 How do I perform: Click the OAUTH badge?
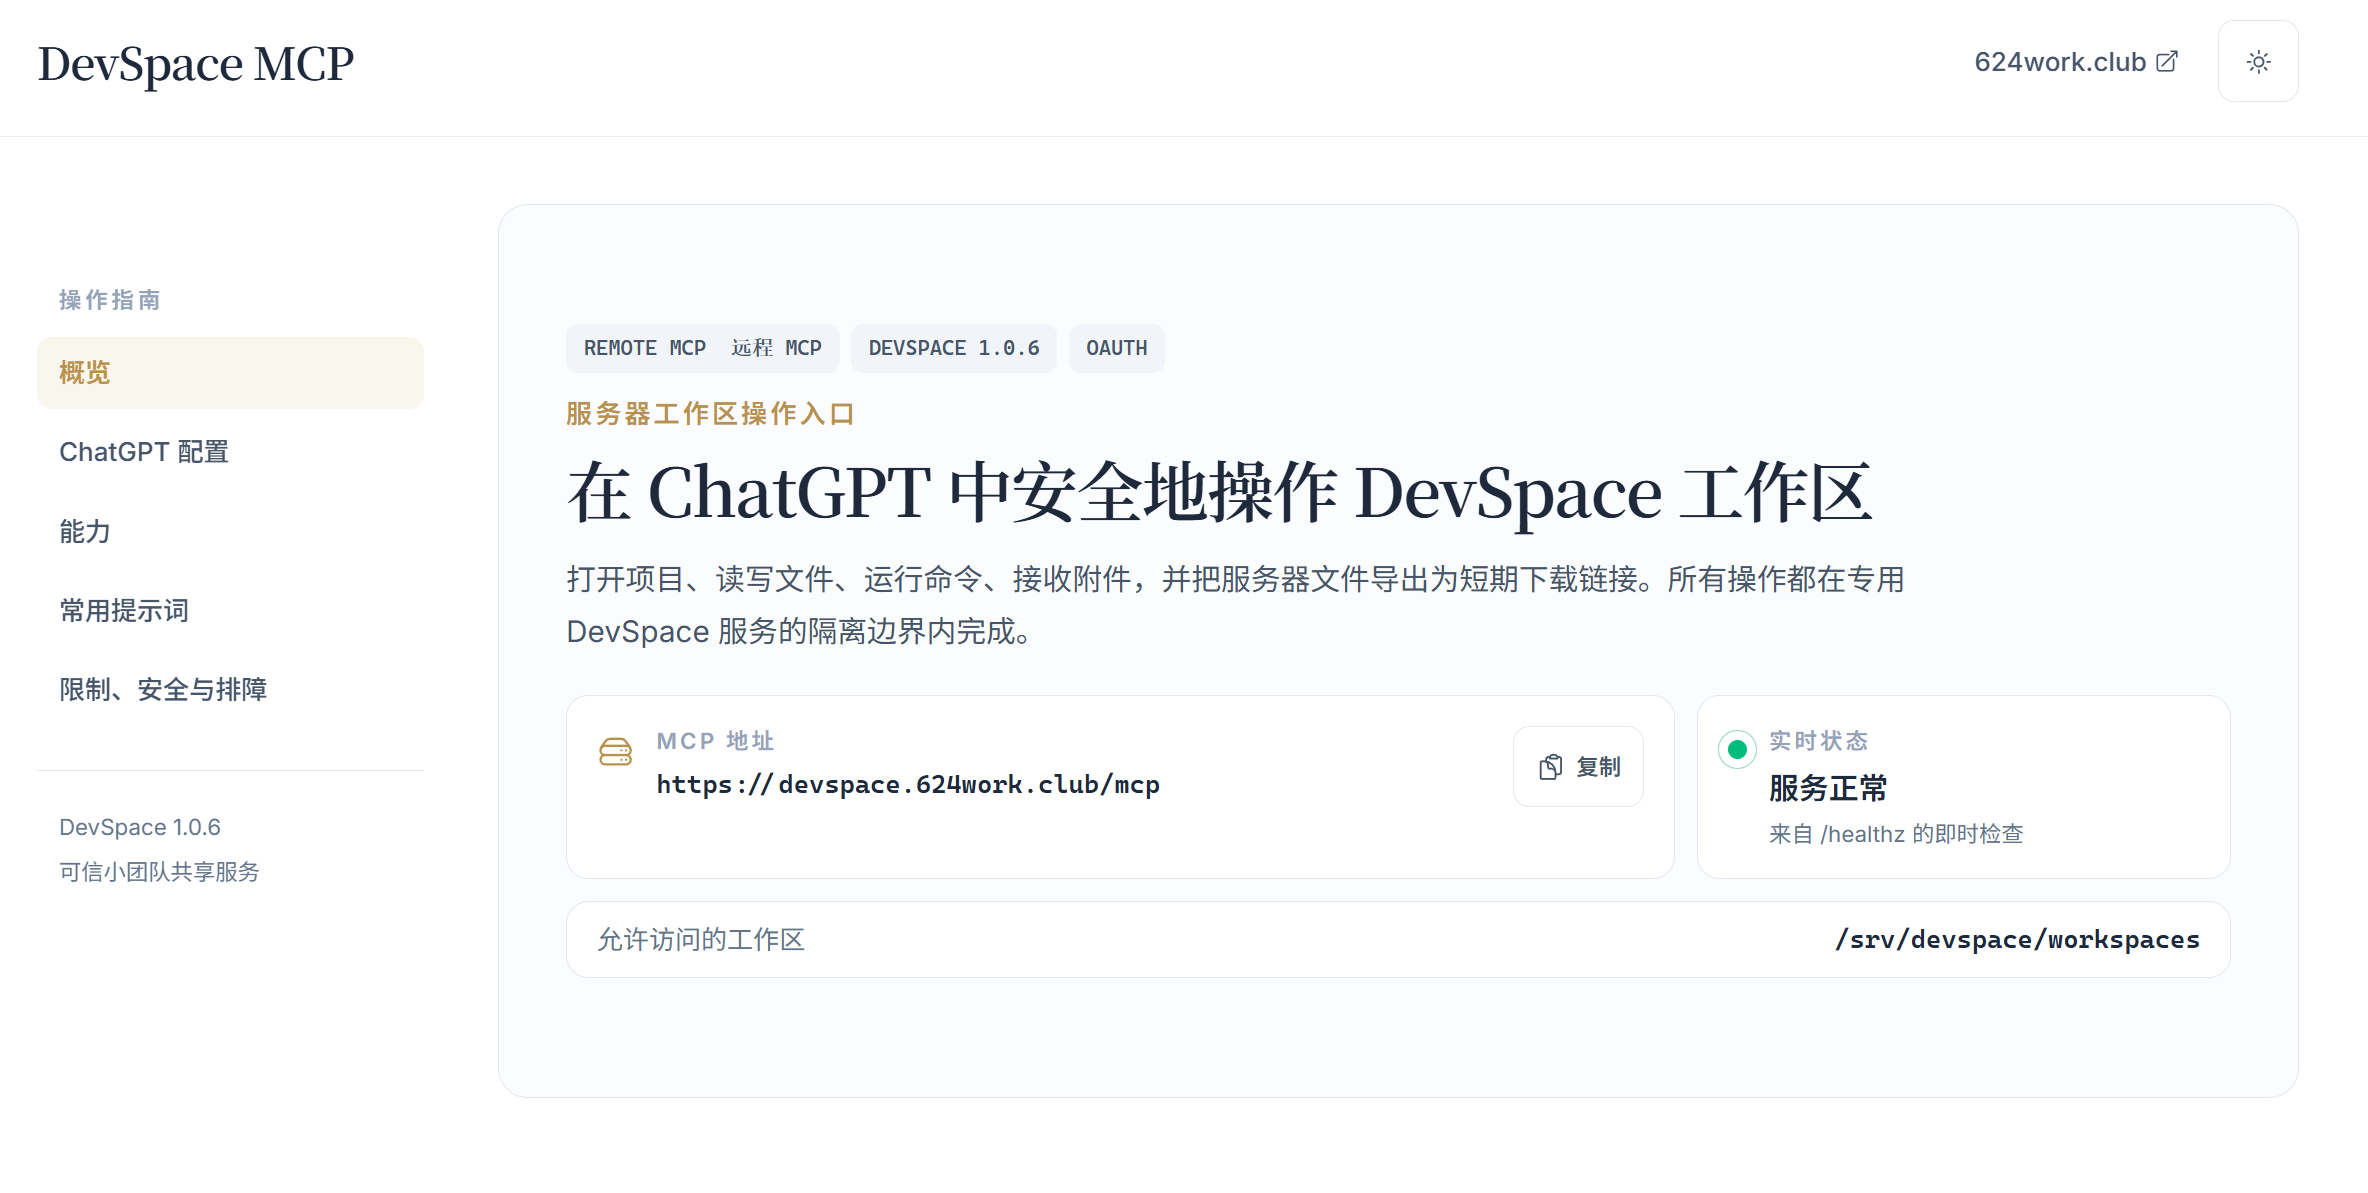coord(1116,348)
